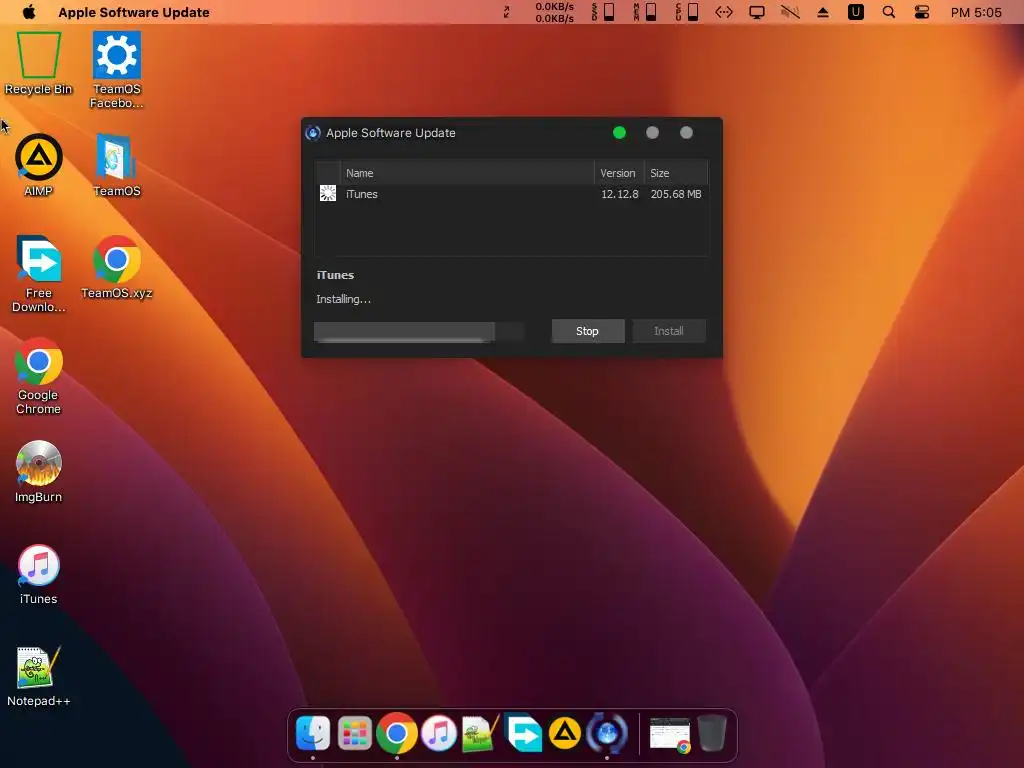Click the network arrows icon in menu bar

[x=724, y=12]
